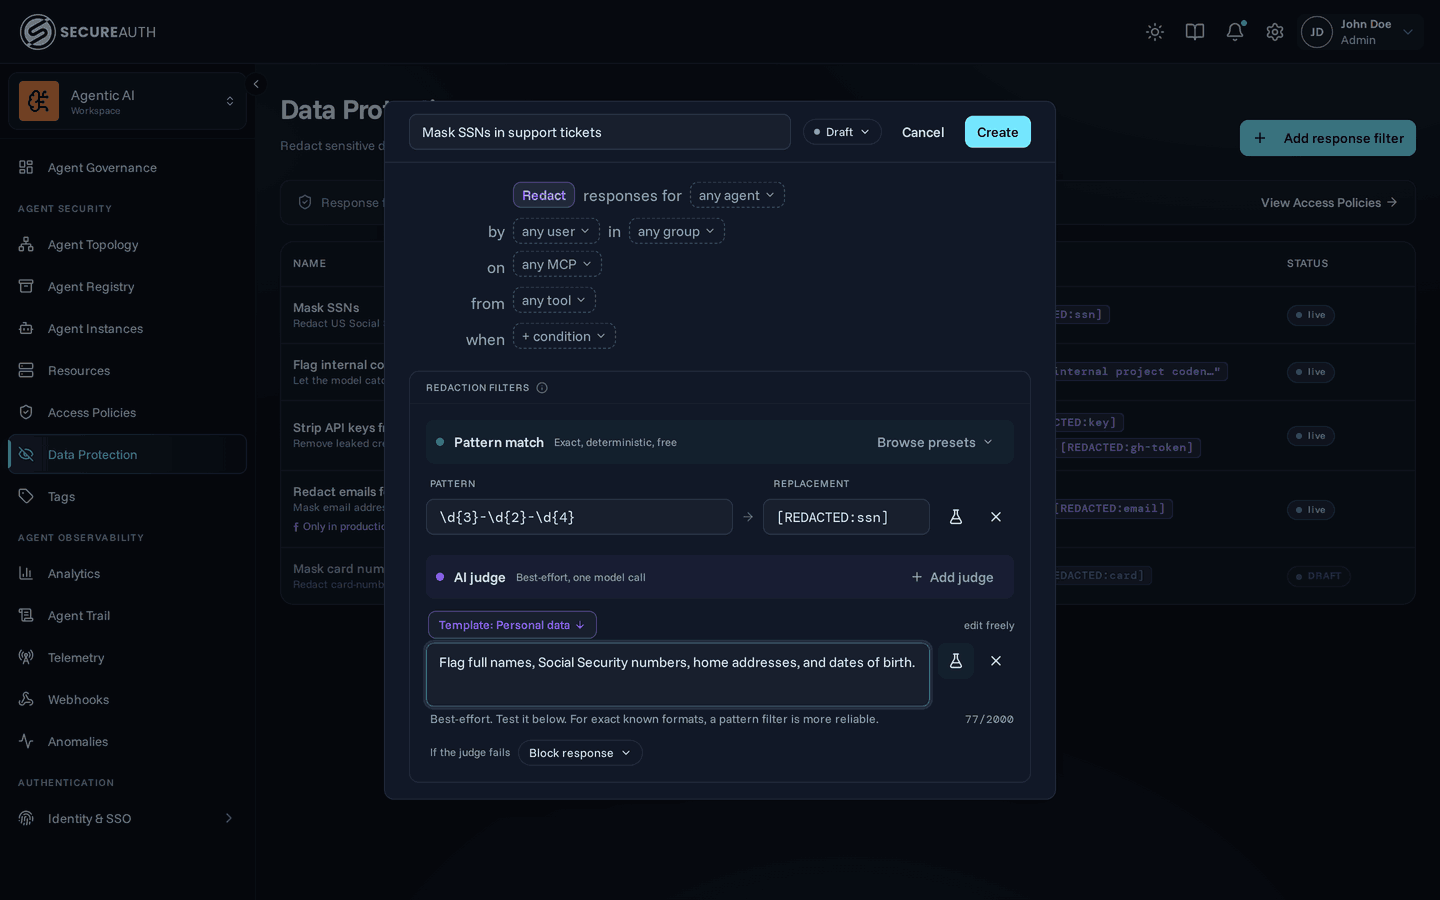
Task: Edit the filter name field
Action: (x=600, y=132)
